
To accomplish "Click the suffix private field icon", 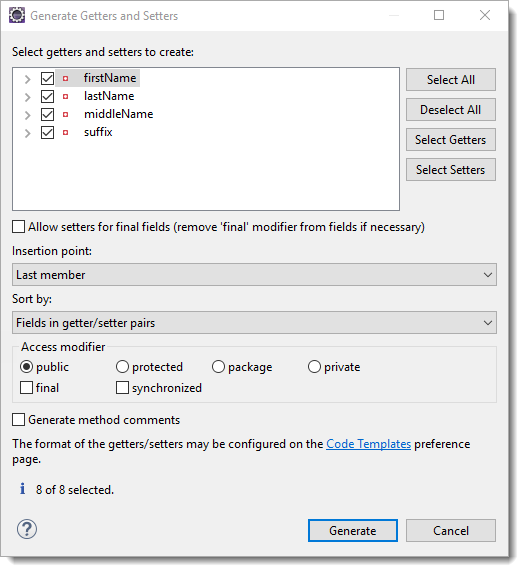I will [x=65, y=132].
